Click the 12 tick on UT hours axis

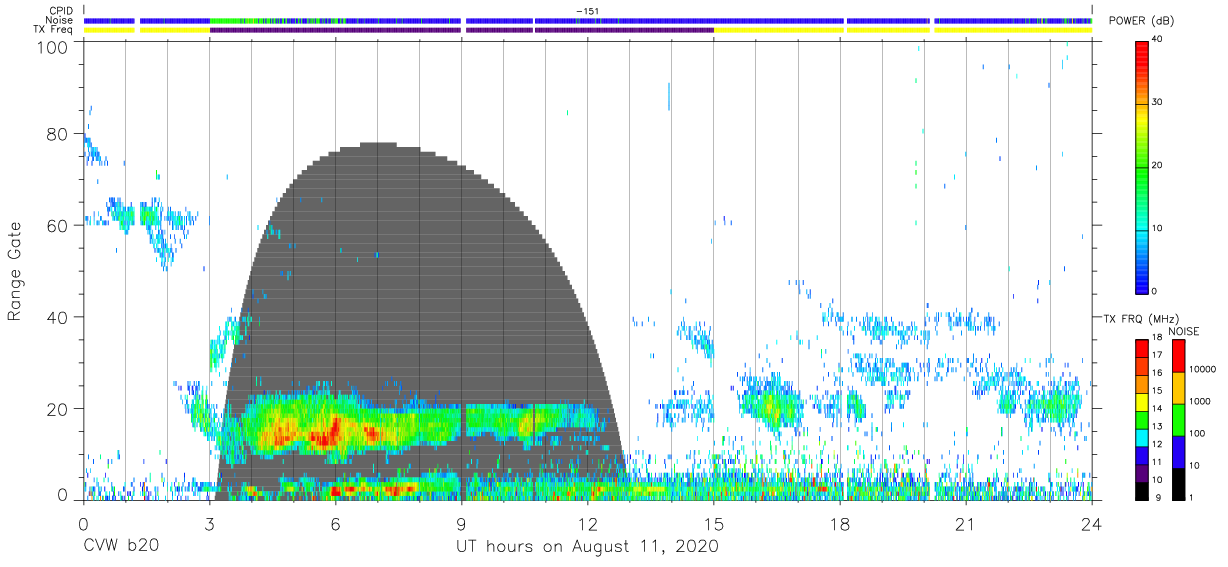pyautogui.click(x=588, y=523)
